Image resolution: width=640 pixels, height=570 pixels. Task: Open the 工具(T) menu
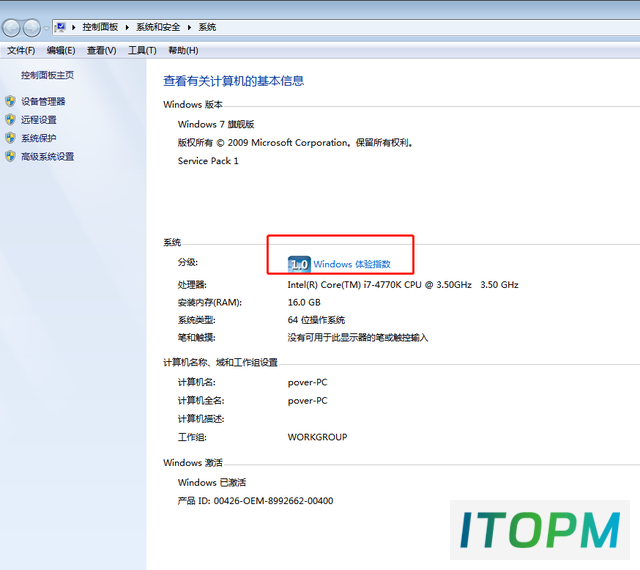[142, 50]
